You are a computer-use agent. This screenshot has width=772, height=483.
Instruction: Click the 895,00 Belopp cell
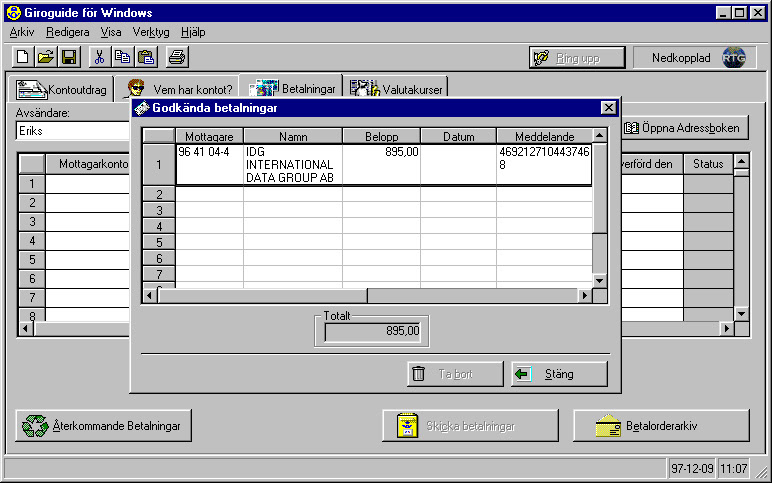[x=382, y=164]
